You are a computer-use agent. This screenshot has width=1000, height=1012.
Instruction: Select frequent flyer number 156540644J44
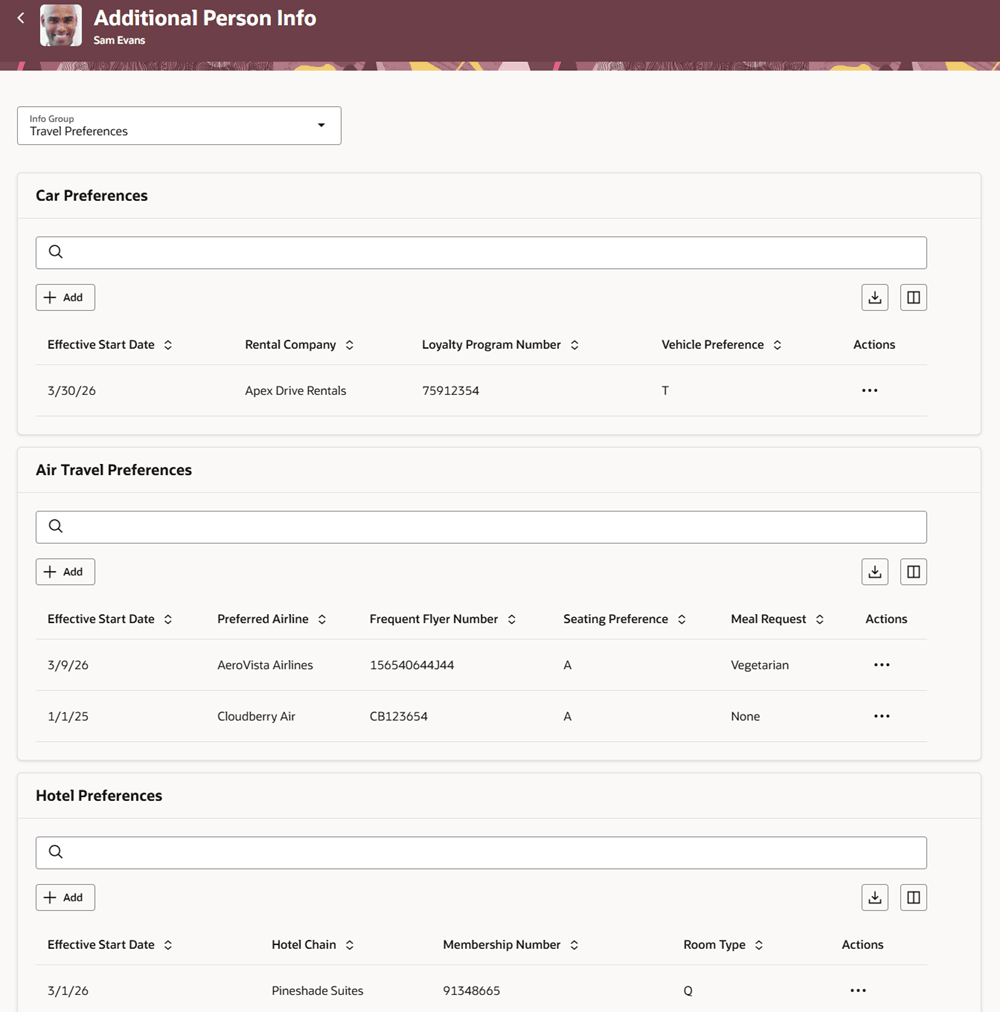(x=412, y=665)
